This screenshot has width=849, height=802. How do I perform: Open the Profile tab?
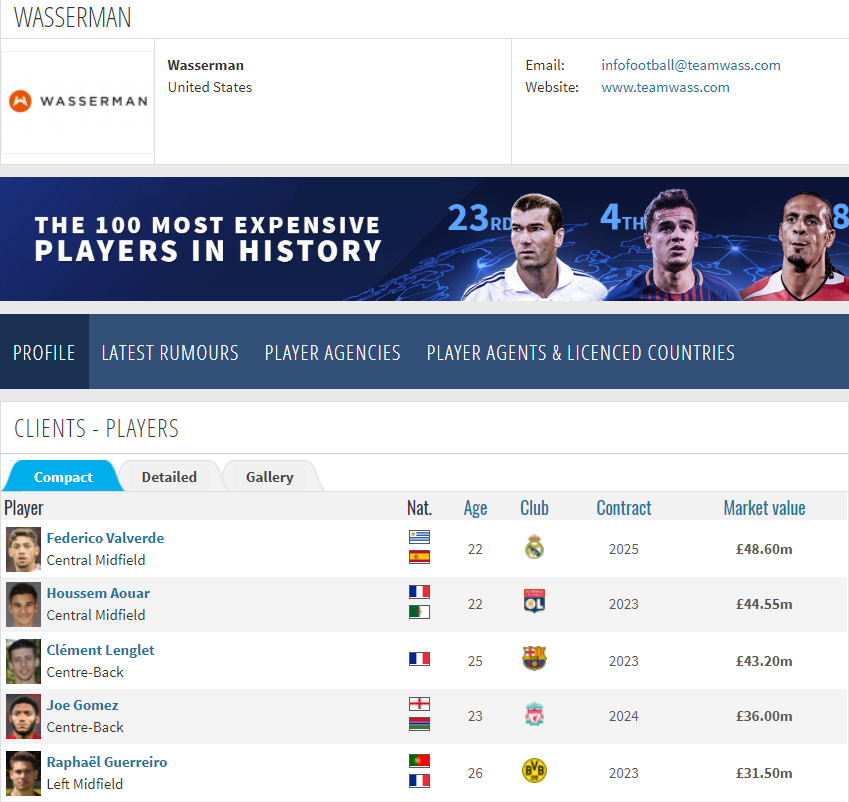[x=44, y=352]
